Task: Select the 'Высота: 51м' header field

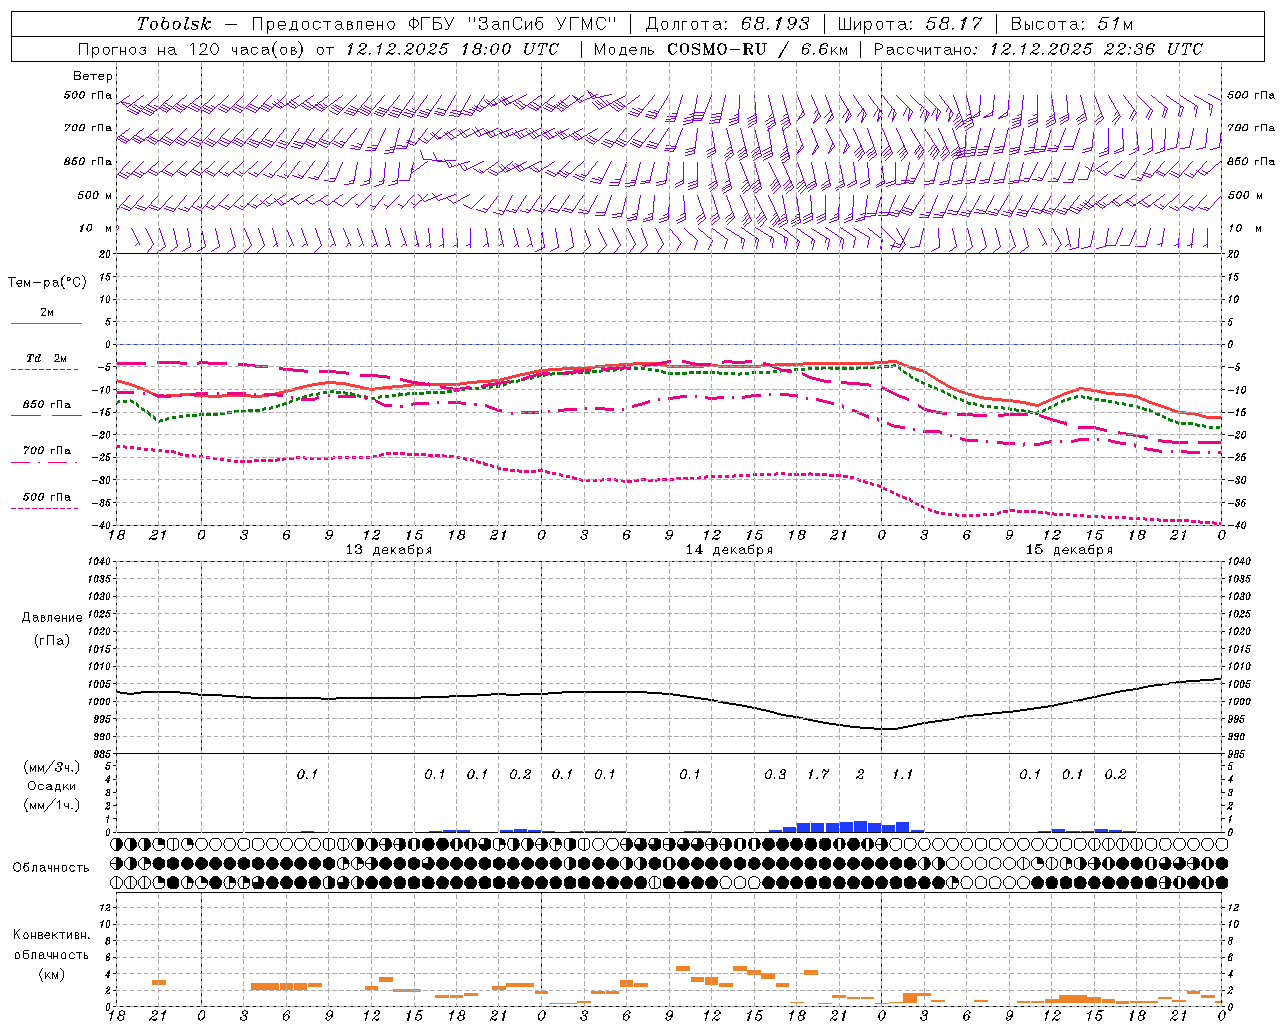Action: tap(1072, 24)
